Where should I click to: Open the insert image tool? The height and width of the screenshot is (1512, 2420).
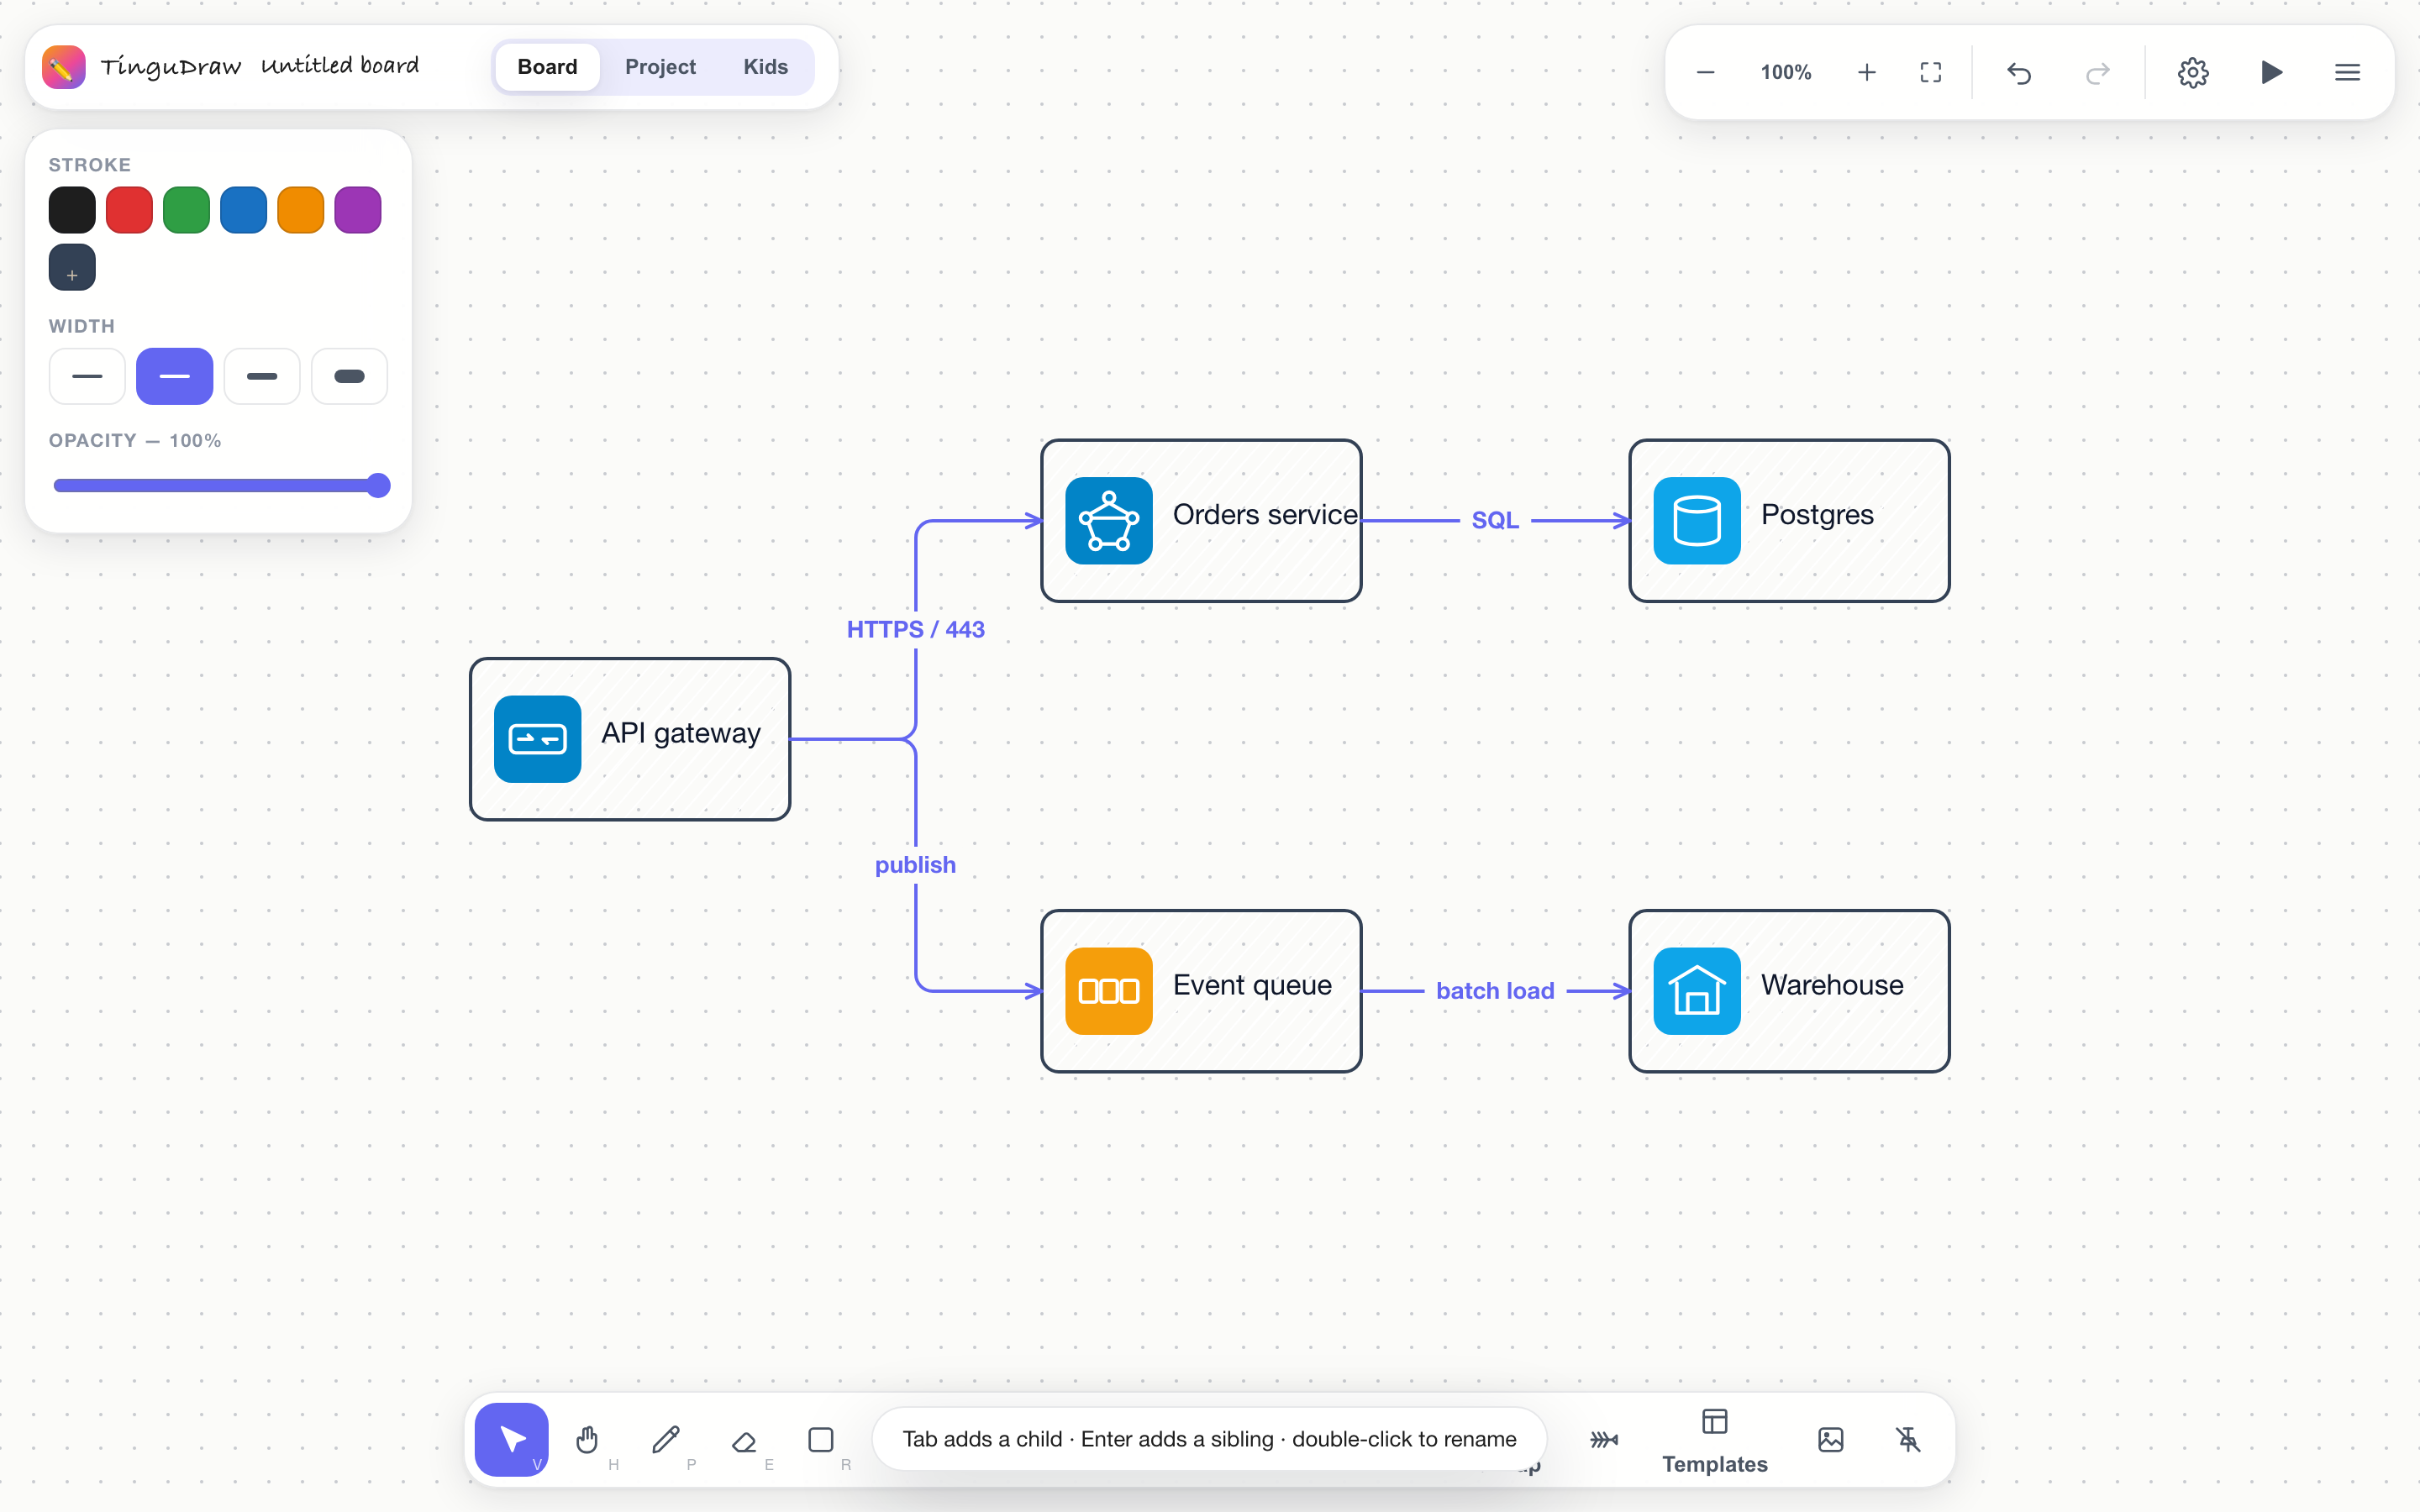[x=1830, y=1439]
